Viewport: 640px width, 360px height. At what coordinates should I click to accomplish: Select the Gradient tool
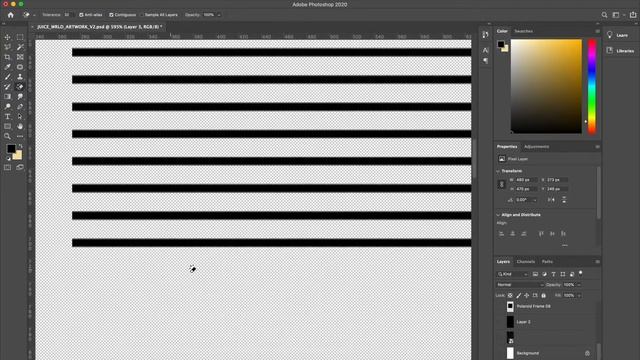tap(7, 97)
